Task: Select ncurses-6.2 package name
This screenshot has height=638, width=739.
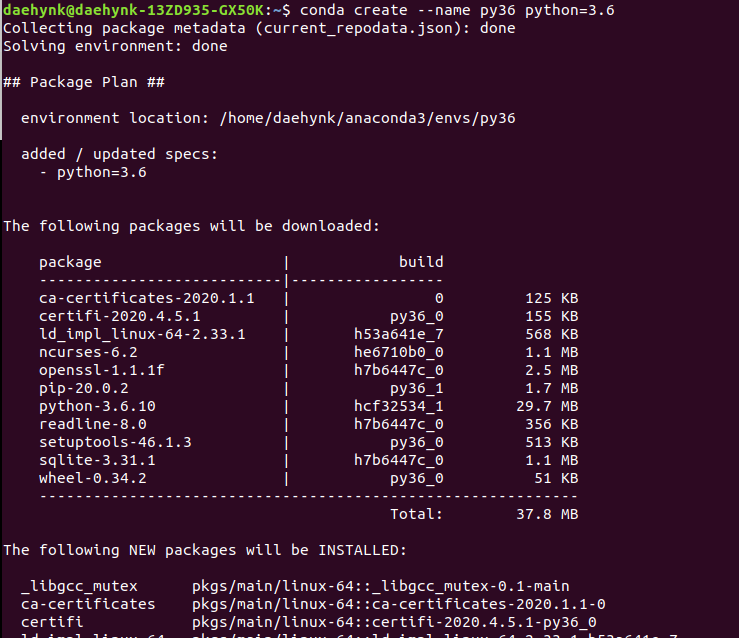Action: pyautogui.click(x=88, y=352)
